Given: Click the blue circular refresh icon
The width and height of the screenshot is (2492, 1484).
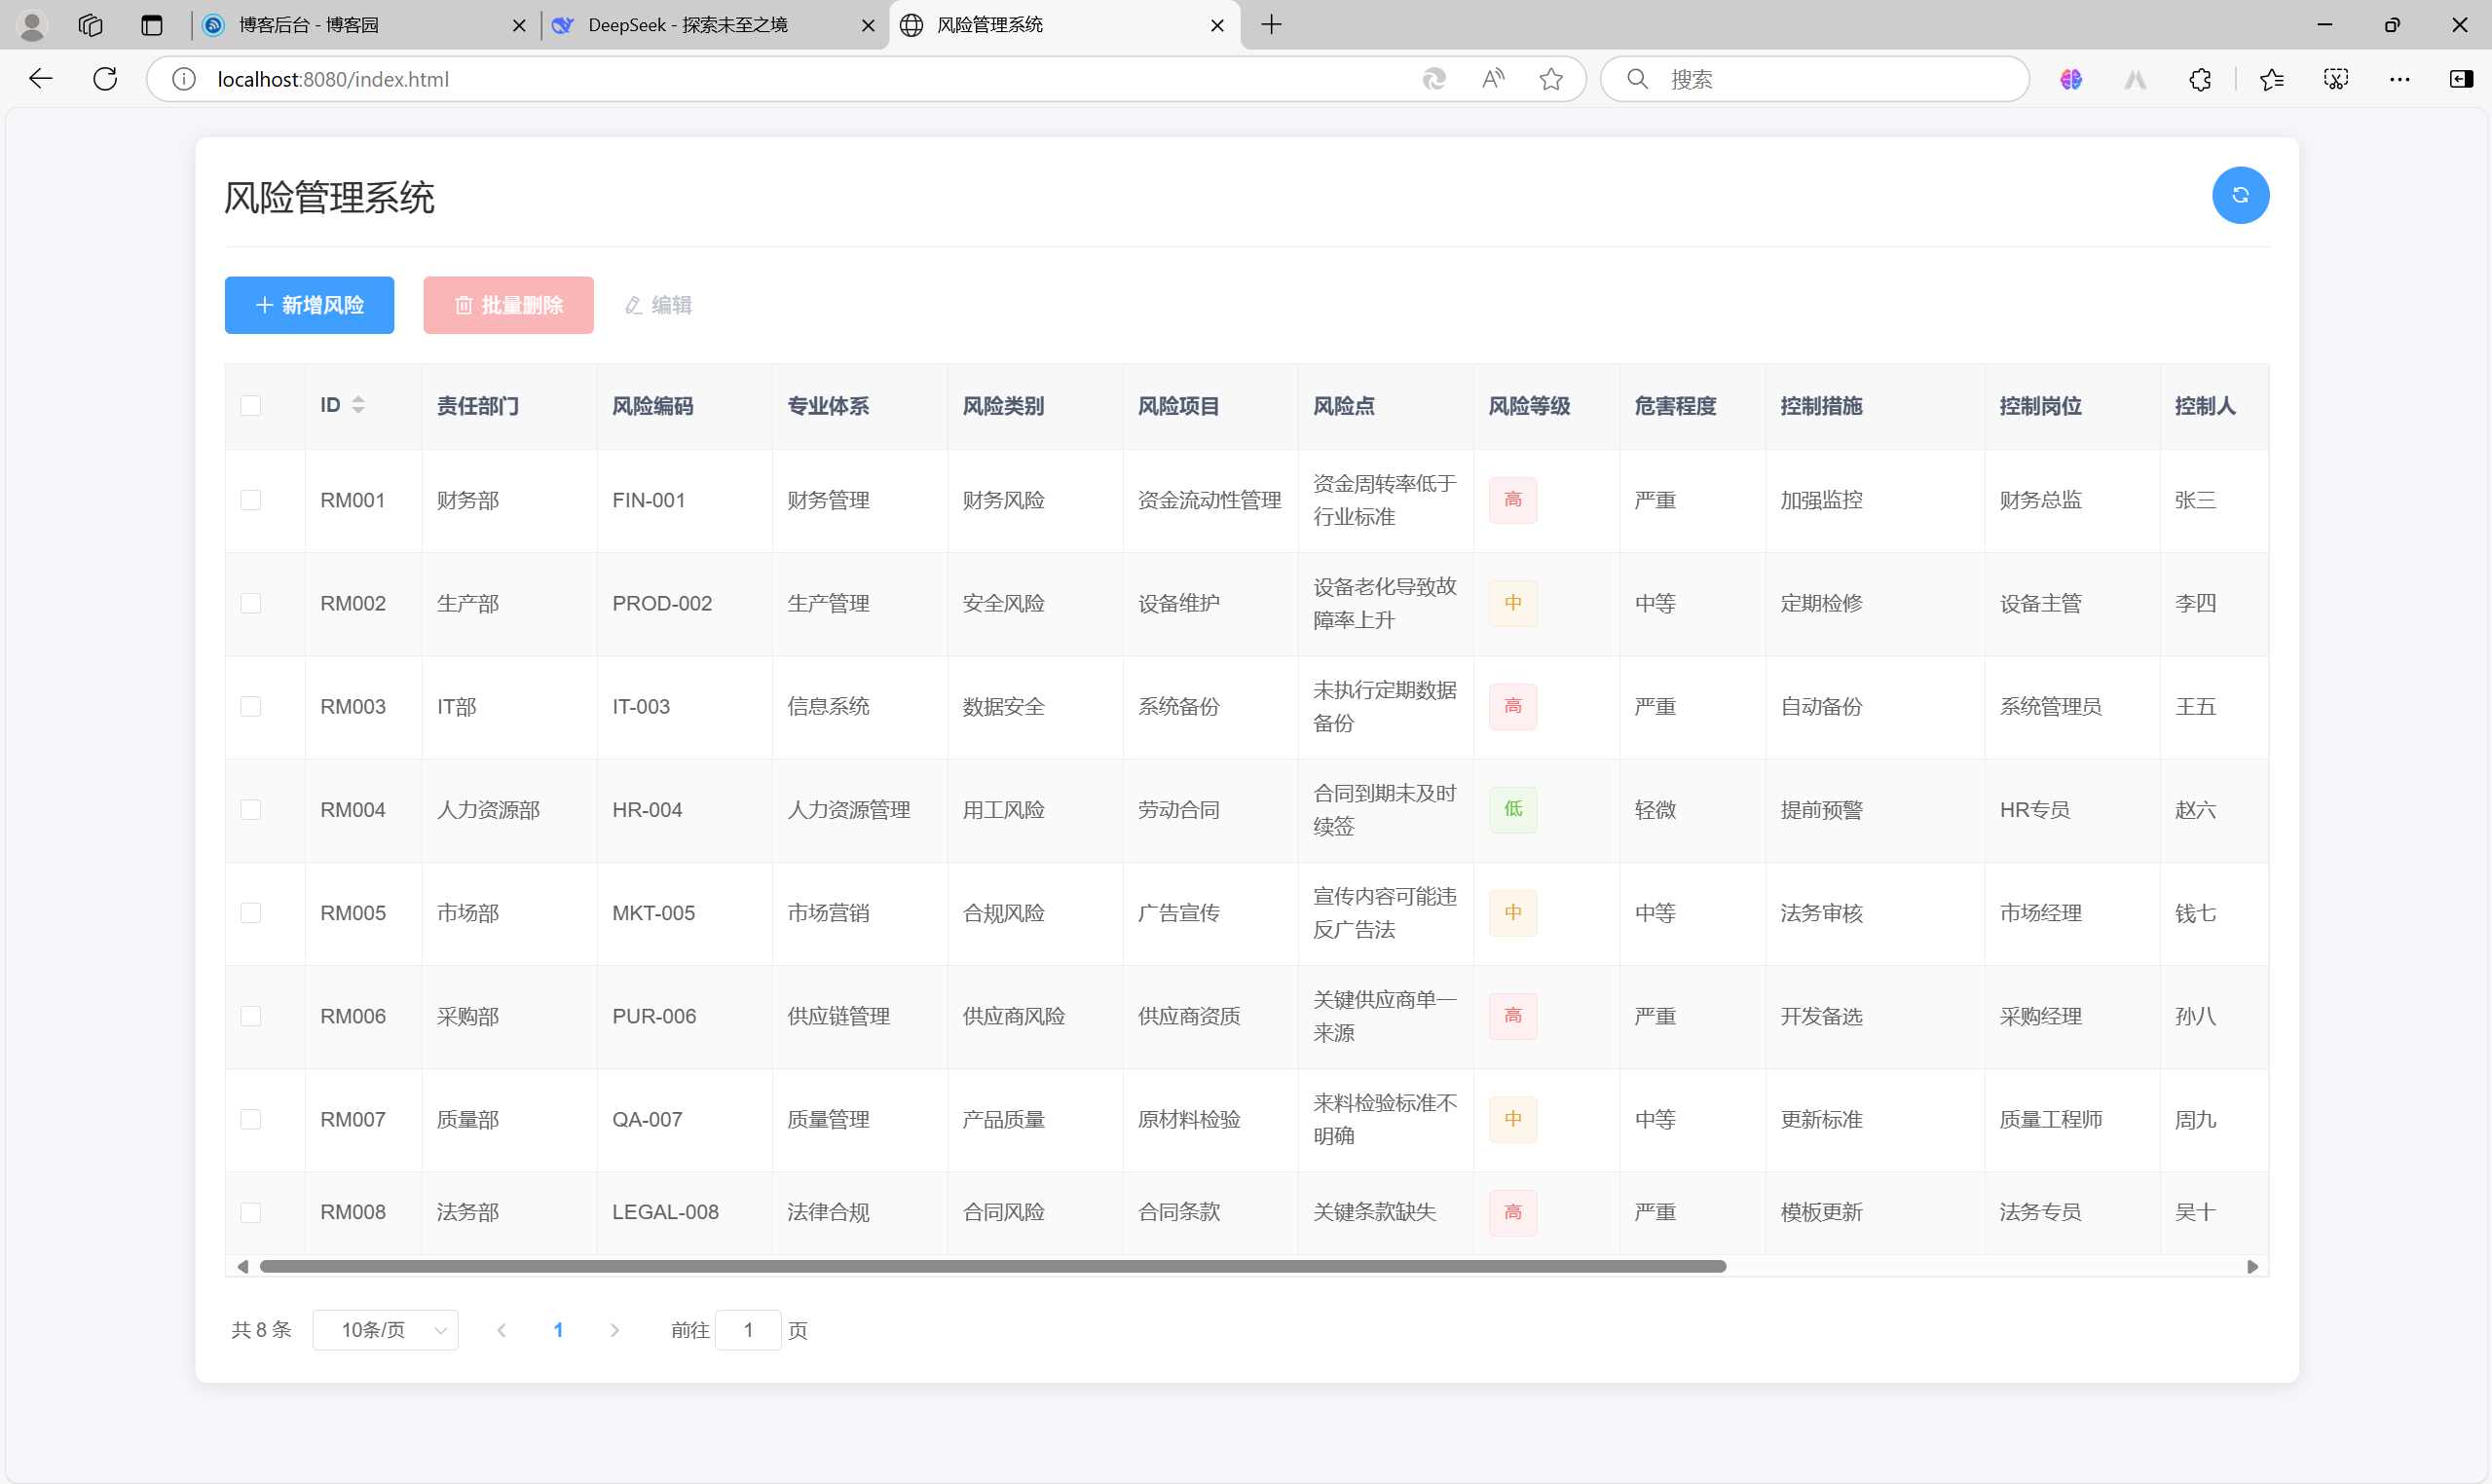Looking at the screenshot, I should [2239, 195].
